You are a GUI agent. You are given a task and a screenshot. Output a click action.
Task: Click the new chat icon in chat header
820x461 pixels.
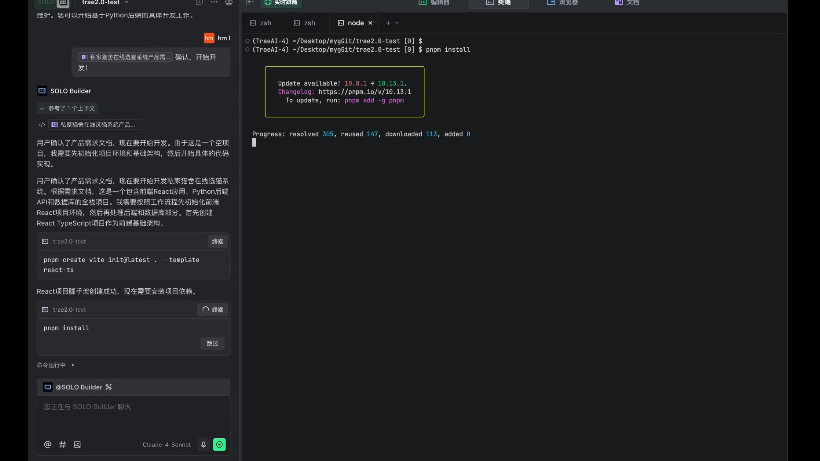pyautogui.click(x=199, y=3)
